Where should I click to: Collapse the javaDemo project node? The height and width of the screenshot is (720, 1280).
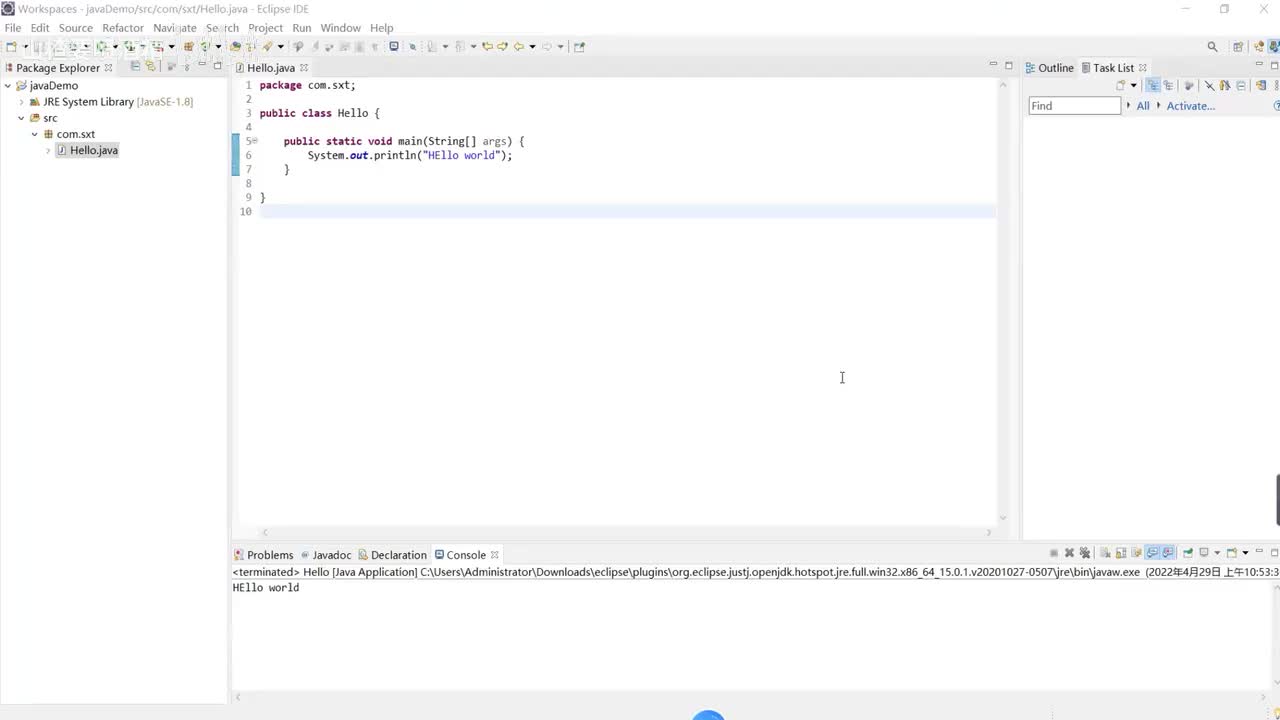(8, 86)
